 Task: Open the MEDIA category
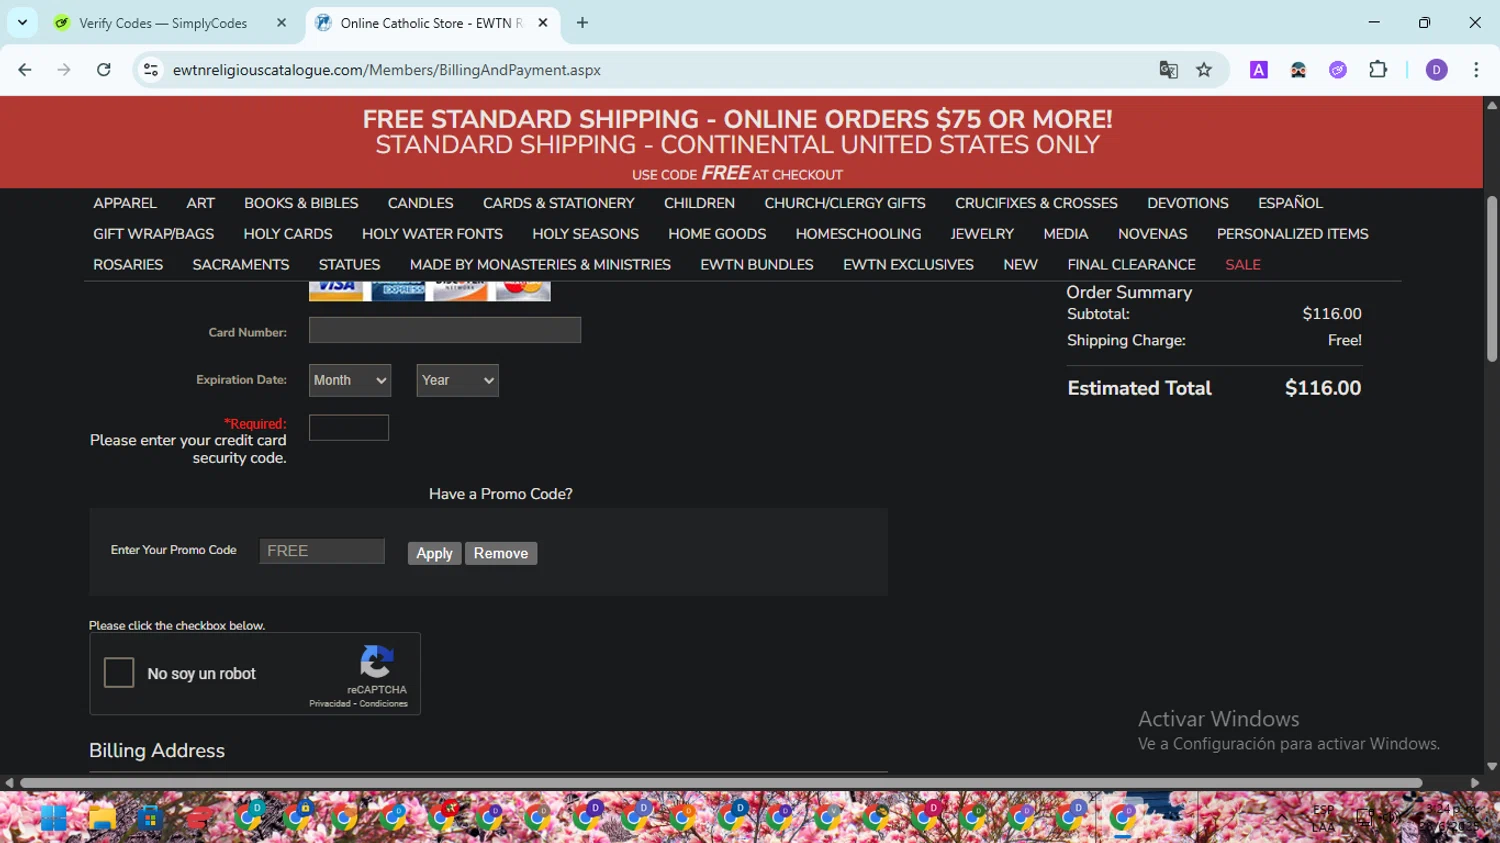(x=1066, y=234)
